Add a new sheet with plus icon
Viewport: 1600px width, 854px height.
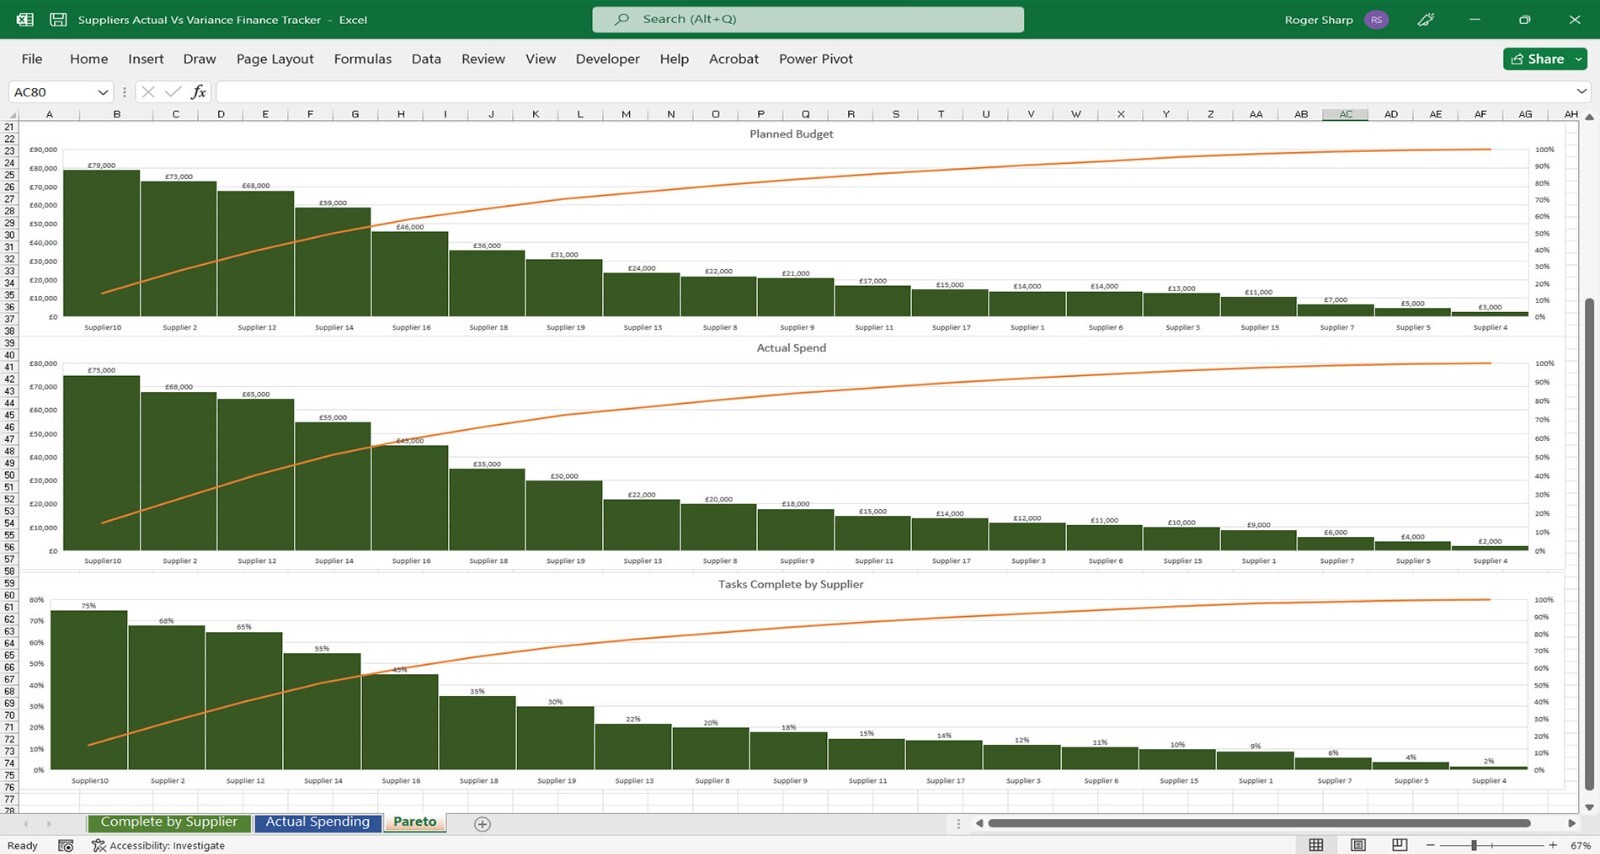(x=482, y=823)
